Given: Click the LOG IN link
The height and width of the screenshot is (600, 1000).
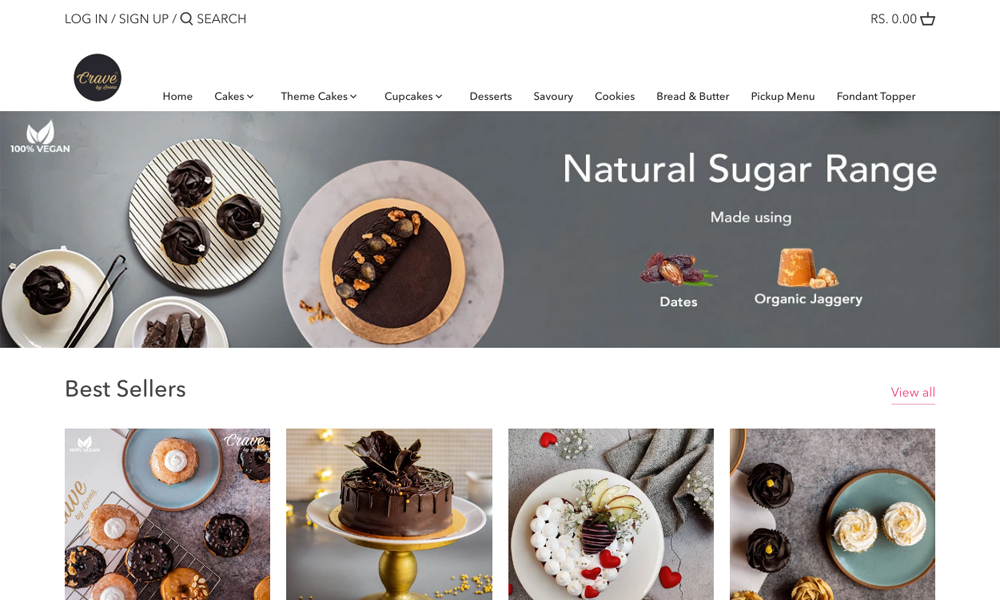Looking at the screenshot, I should point(86,19).
